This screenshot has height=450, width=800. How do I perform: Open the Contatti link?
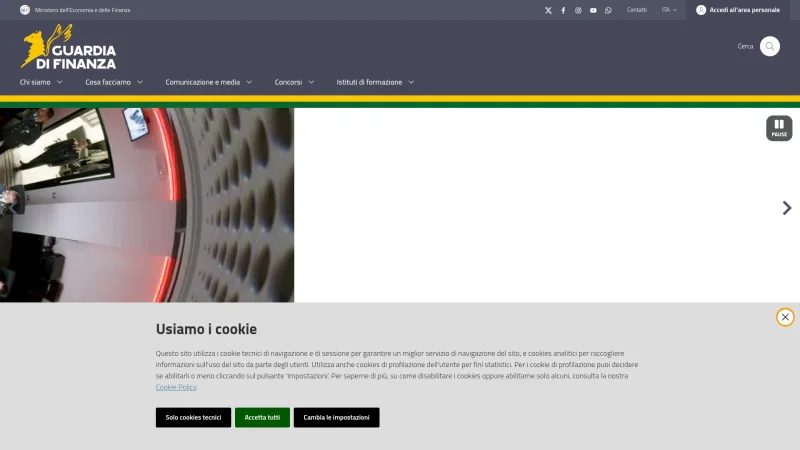point(636,10)
